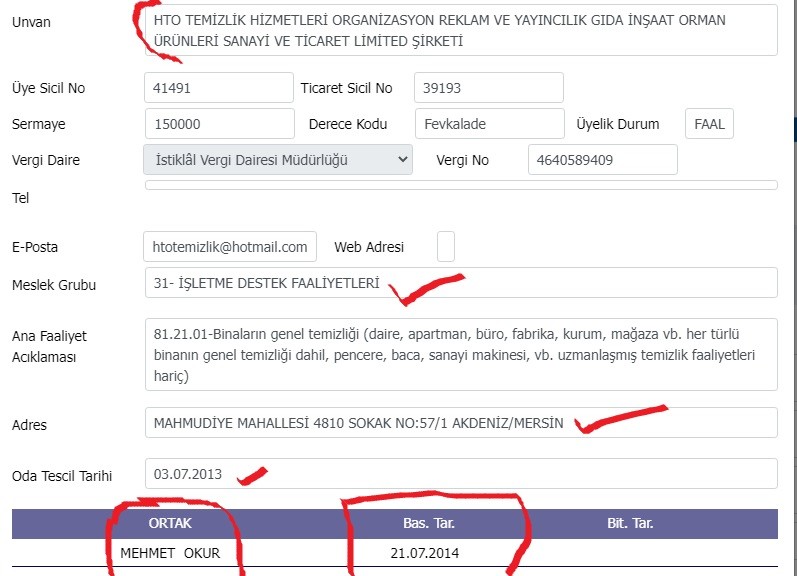Screen dimensions: 797x576
Task: Click the Vergi Daire label
Action: (x=46, y=160)
